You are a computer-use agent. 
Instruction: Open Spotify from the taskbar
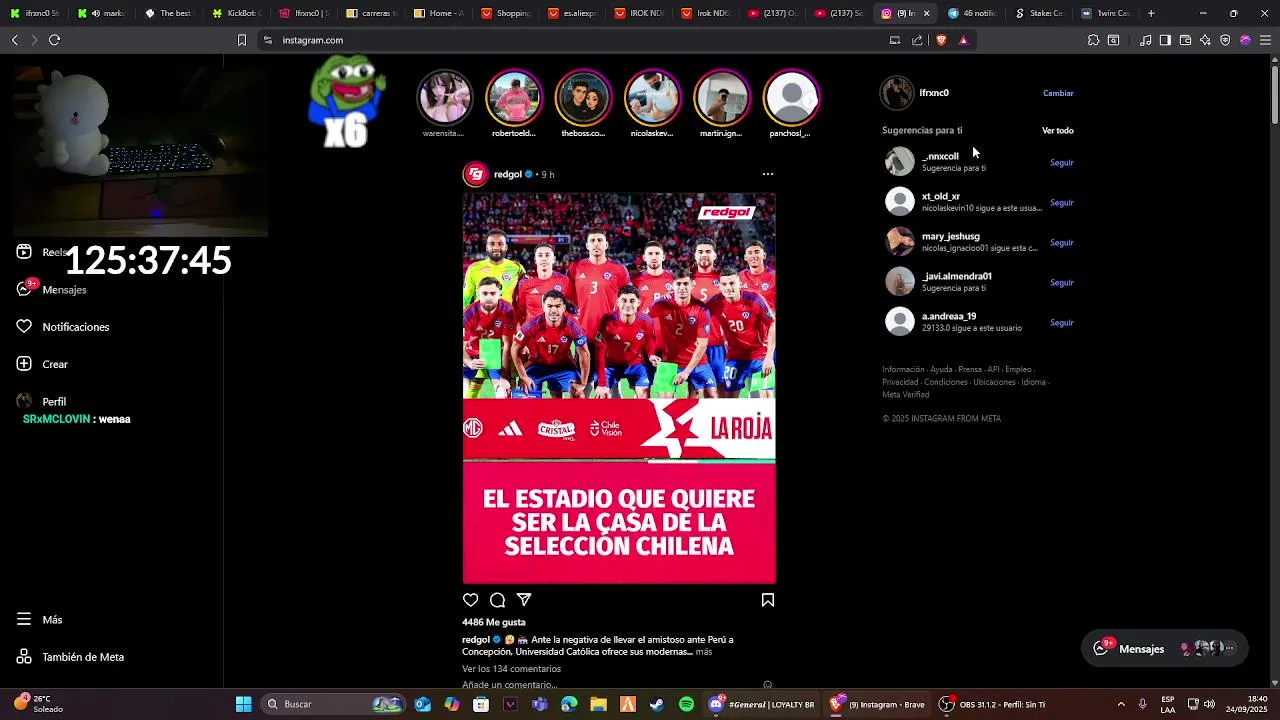686,704
